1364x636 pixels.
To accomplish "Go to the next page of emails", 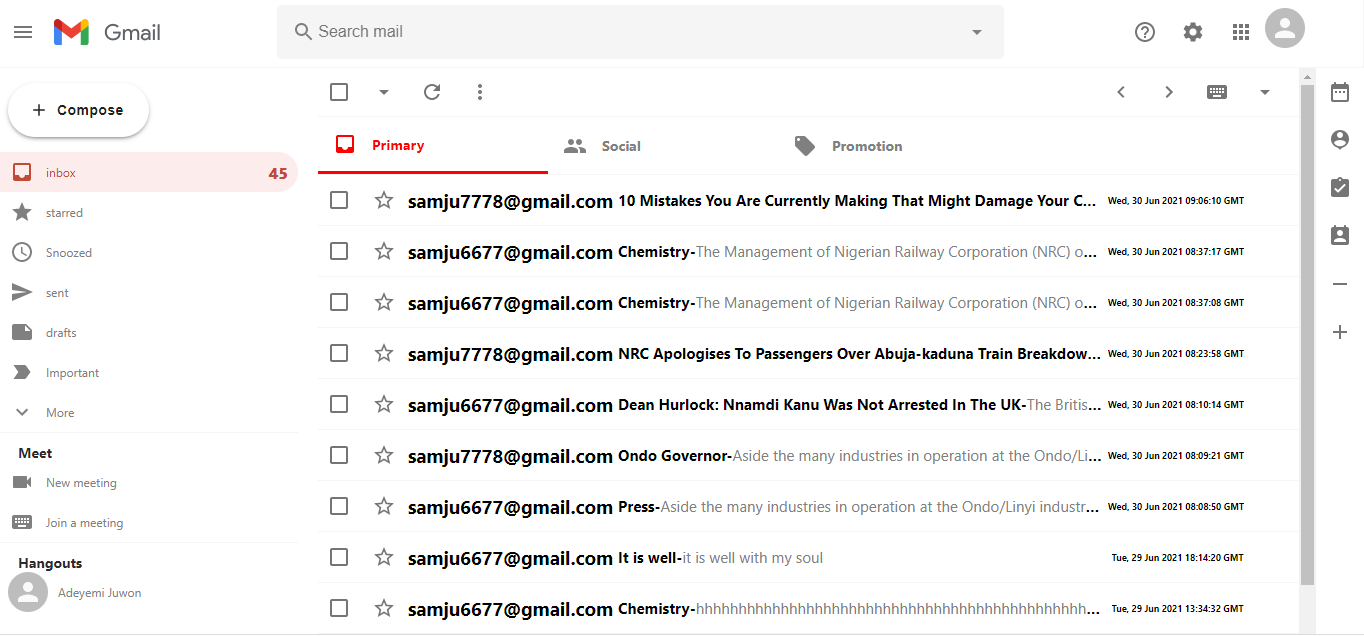I will pos(1169,92).
